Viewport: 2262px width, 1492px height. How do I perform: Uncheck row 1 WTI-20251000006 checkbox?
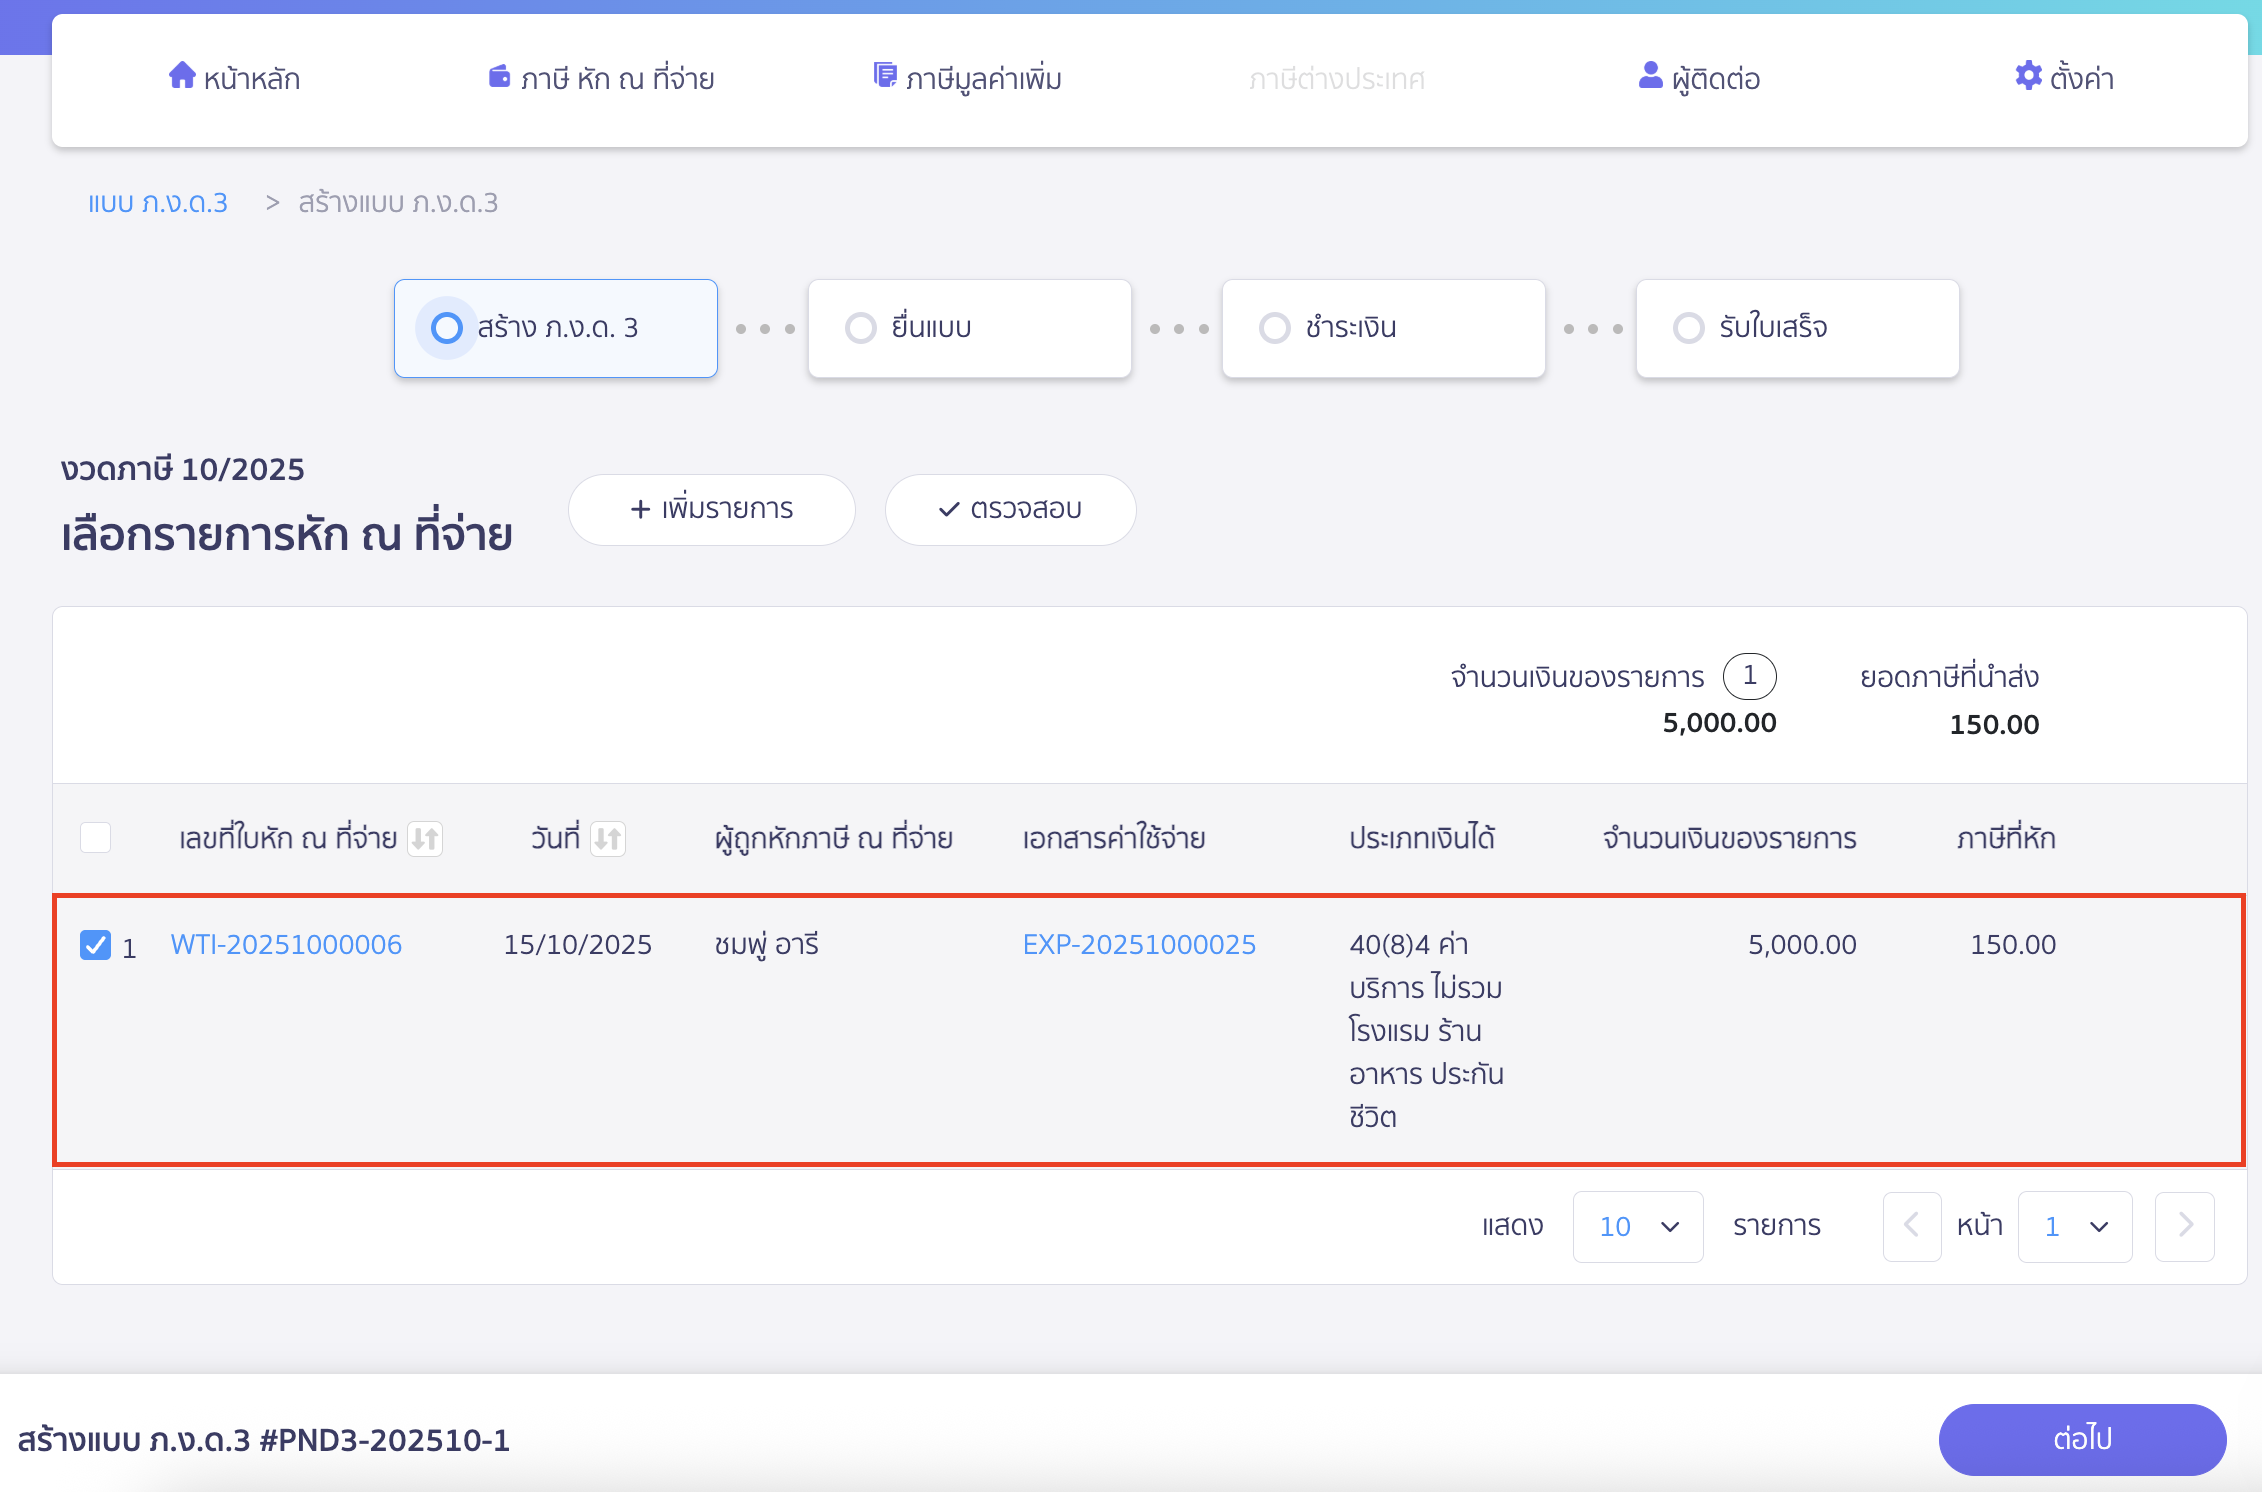(x=95, y=945)
